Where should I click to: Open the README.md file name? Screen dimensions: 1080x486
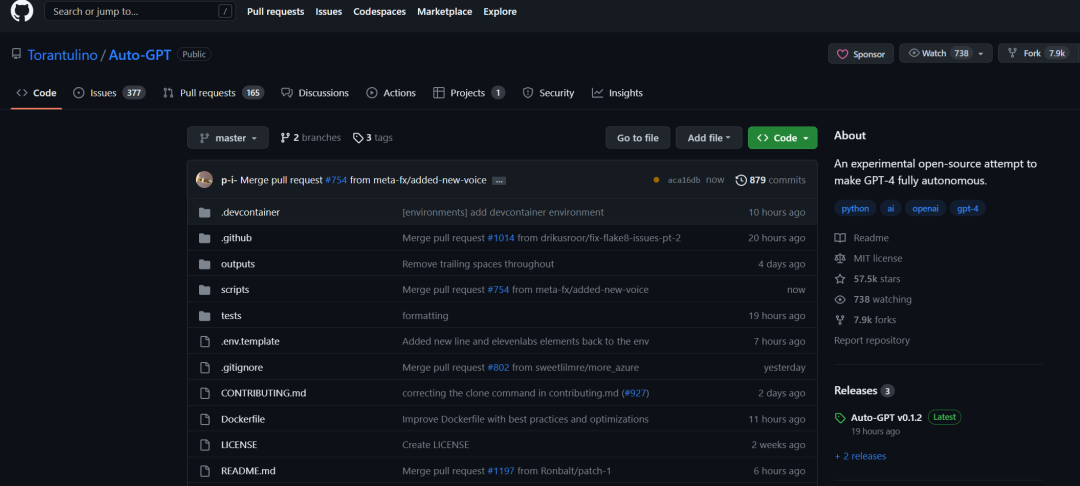tap(249, 471)
